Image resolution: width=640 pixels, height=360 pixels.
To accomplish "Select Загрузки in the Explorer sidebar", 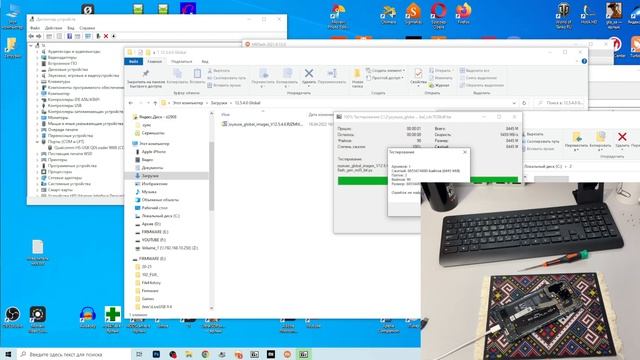I will coord(167,176).
